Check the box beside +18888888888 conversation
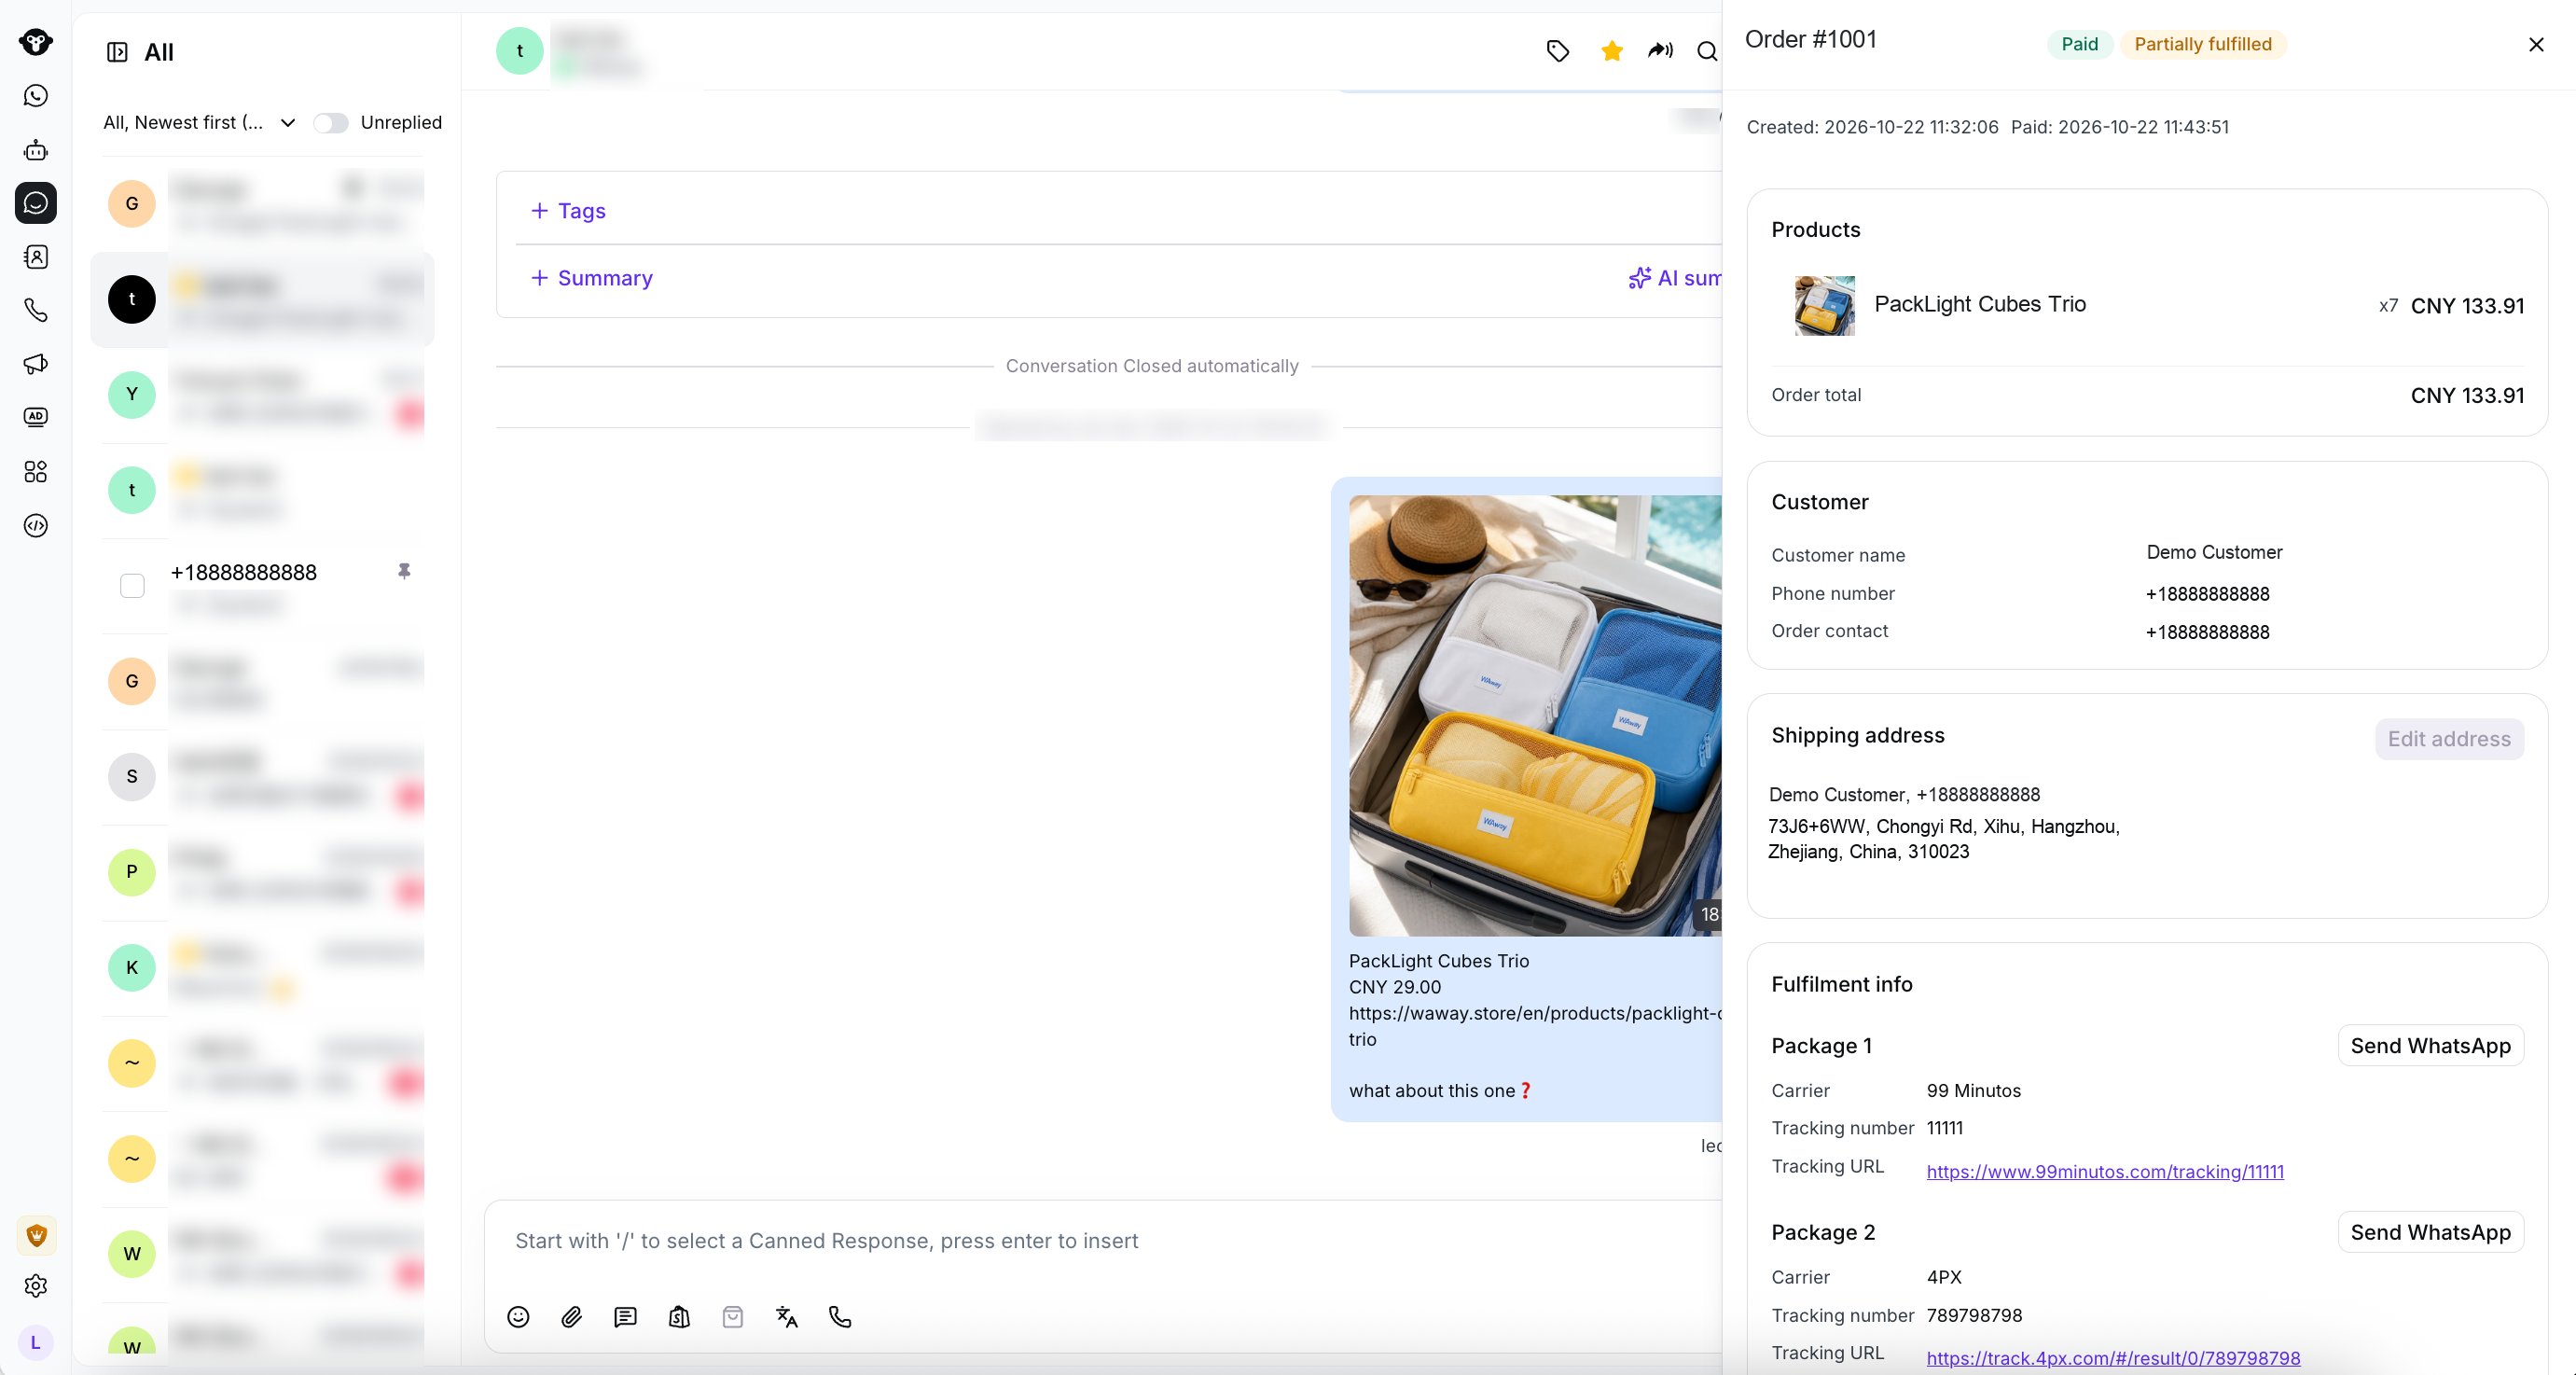Image resolution: width=2576 pixels, height=1375 pixels. (132, 585)
